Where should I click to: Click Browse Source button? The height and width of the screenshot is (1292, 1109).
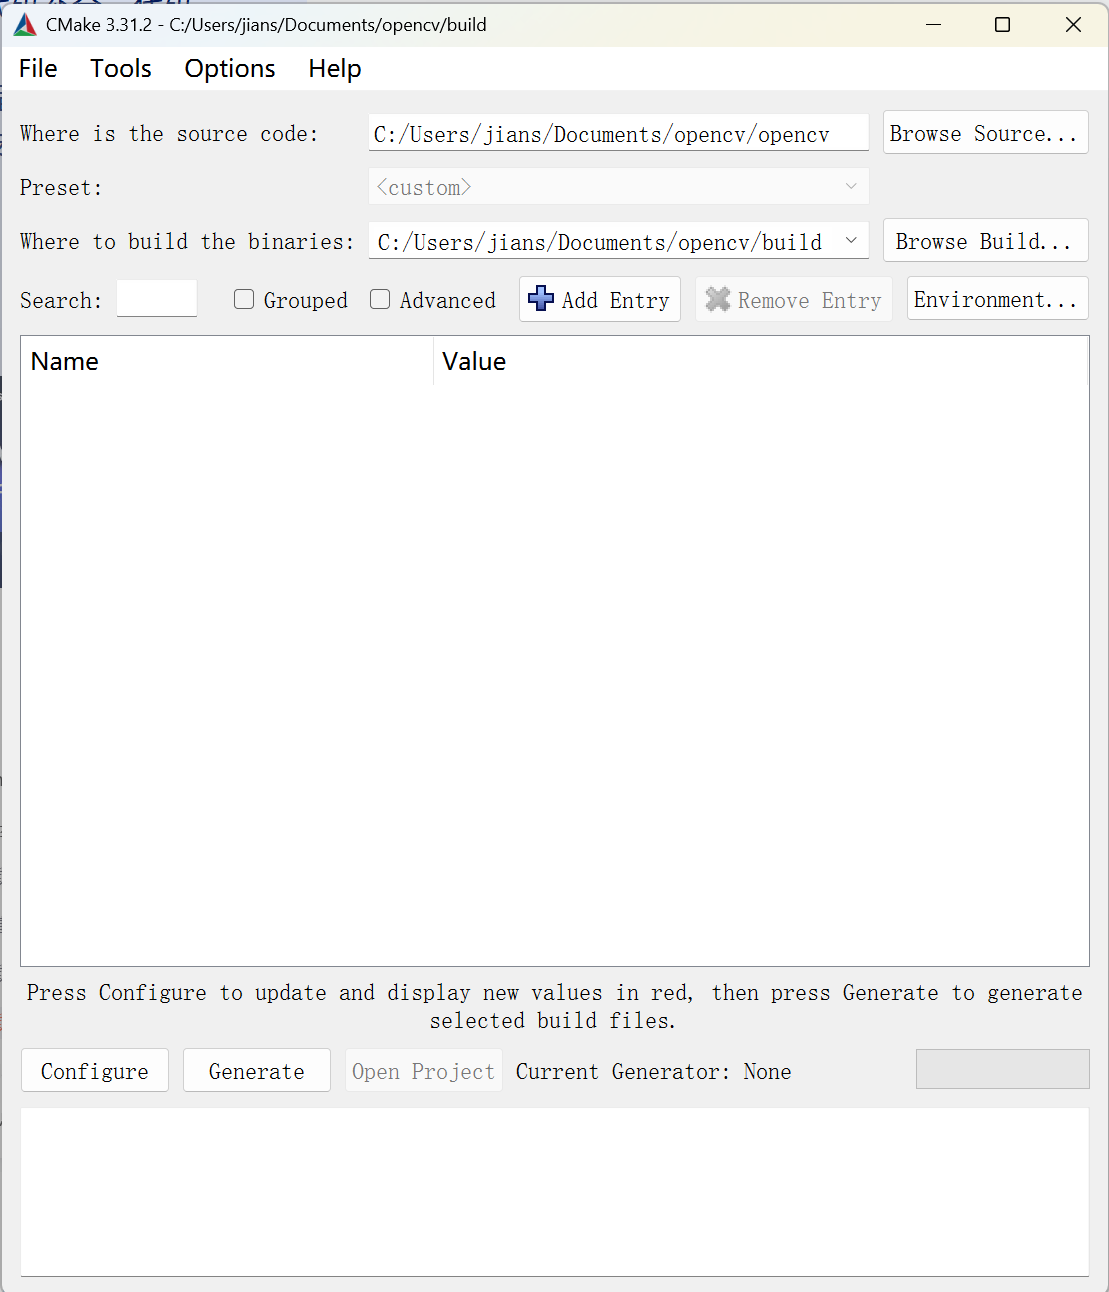click(985, 133)
